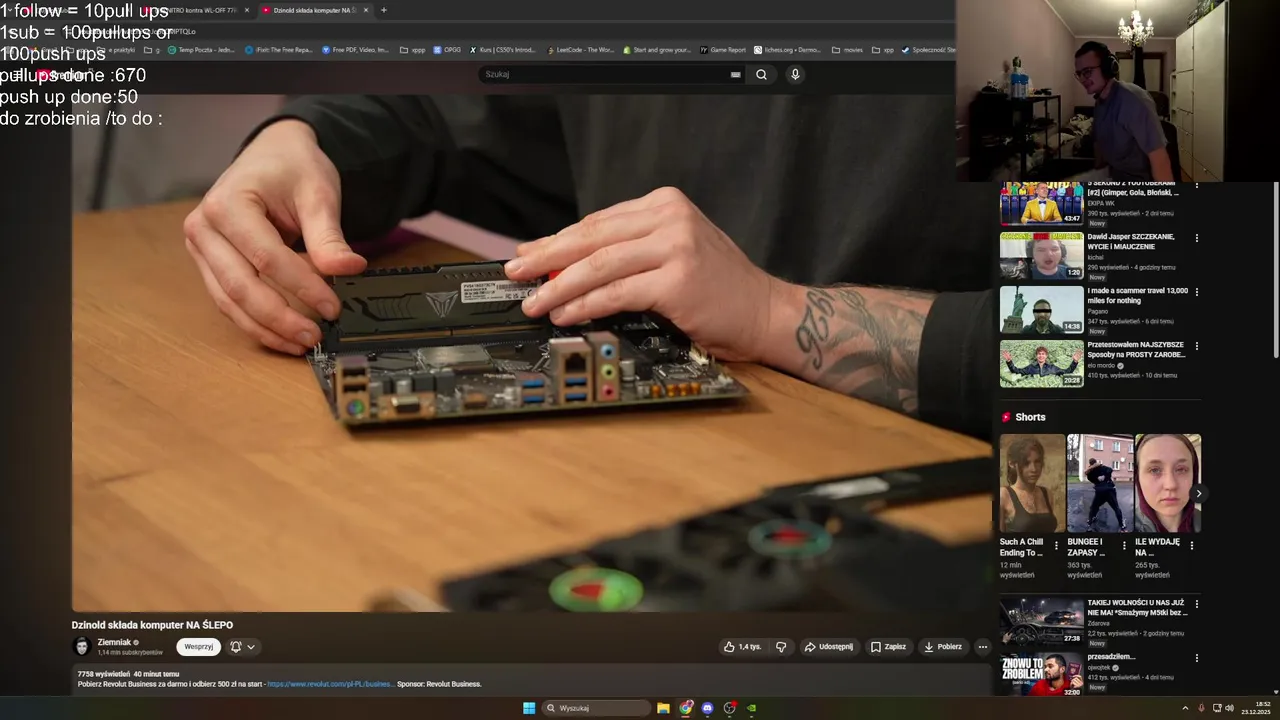Close the Dzinold składa komputer tab
Image resolution: width=1280 pixels, height=720 pixels.
[366, 10]
